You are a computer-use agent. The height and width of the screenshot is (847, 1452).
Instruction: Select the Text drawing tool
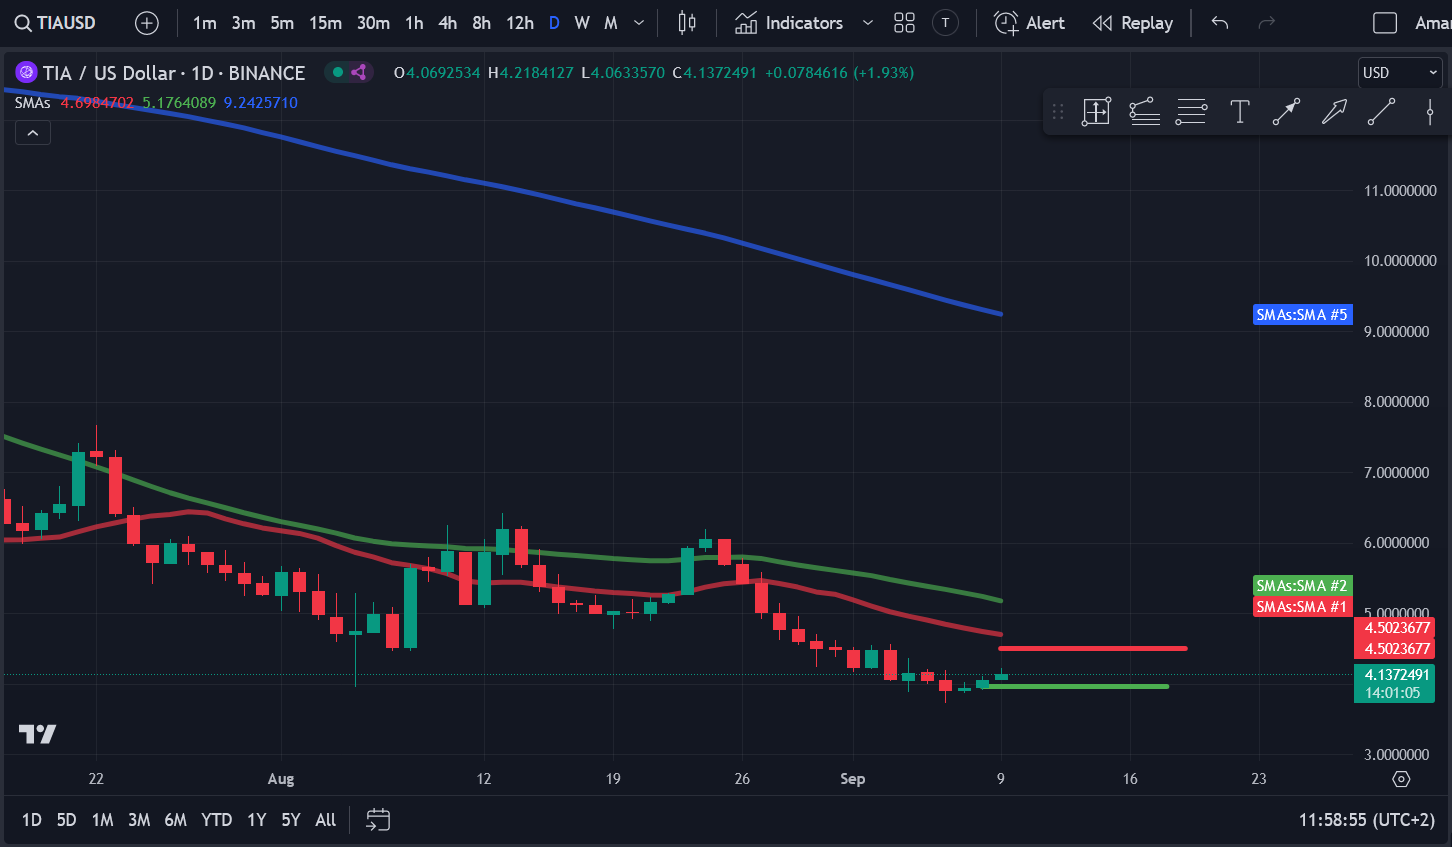pyautogui.click(x=1239, y=112)
